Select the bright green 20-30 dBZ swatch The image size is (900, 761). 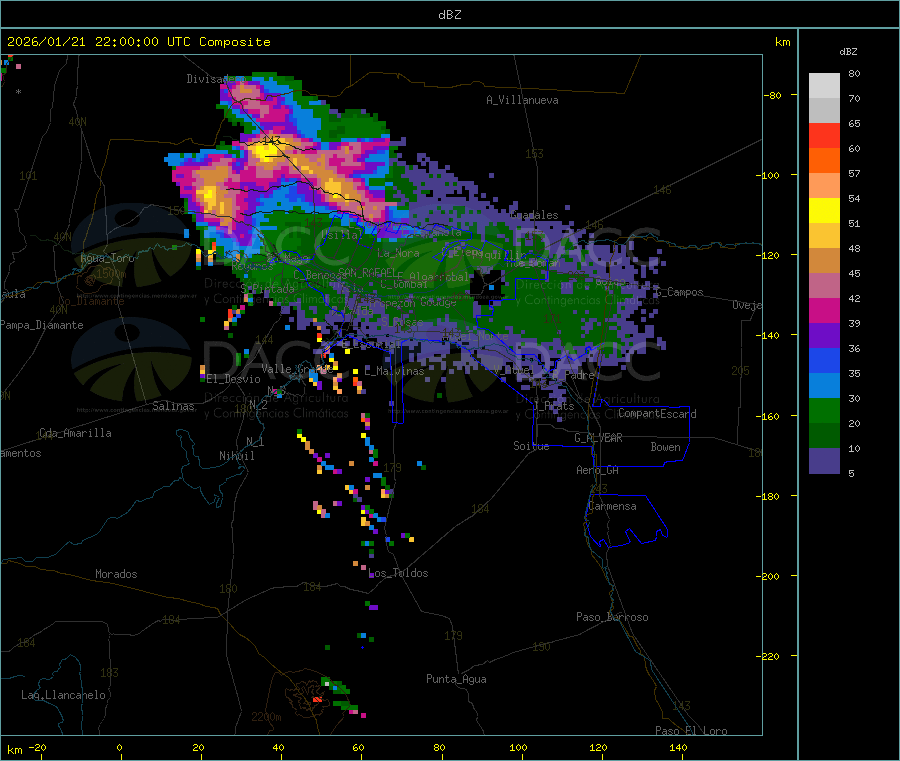(x=824, y=410)
